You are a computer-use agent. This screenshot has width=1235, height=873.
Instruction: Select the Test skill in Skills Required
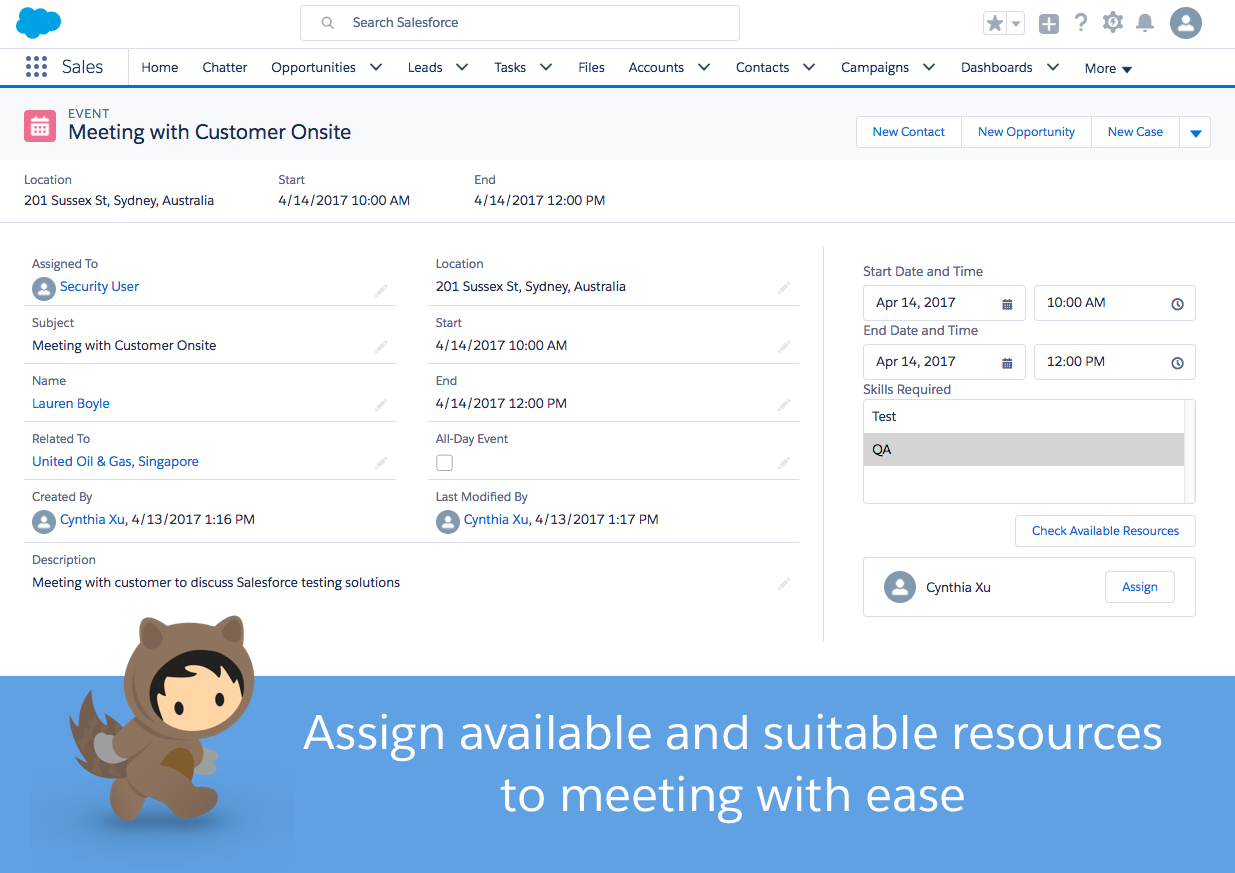tap(1024, 417)
